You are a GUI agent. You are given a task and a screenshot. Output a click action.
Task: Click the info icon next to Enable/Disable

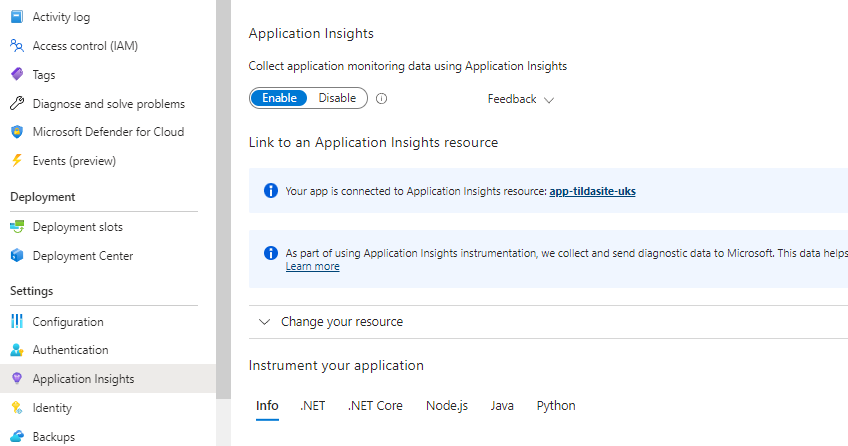click(x=381, y=98)
